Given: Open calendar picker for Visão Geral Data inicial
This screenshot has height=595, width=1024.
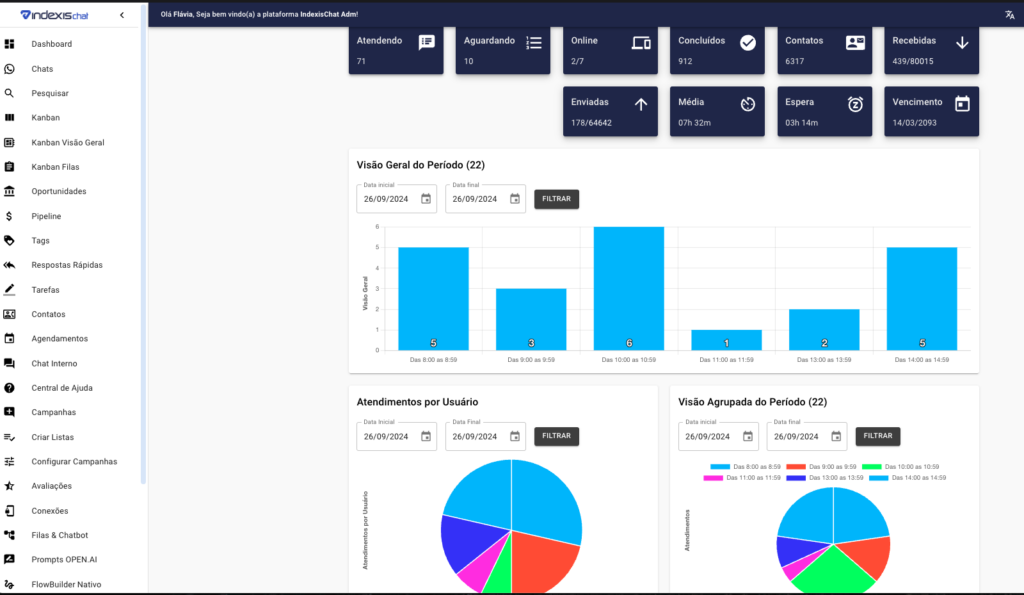Looking at the screenshot, I should [426, 199].
